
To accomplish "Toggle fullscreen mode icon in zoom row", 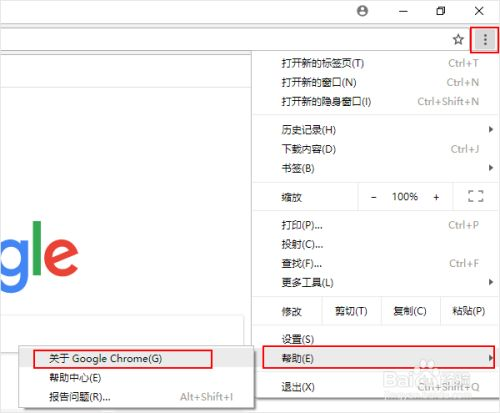I will [x=475, y=196].
